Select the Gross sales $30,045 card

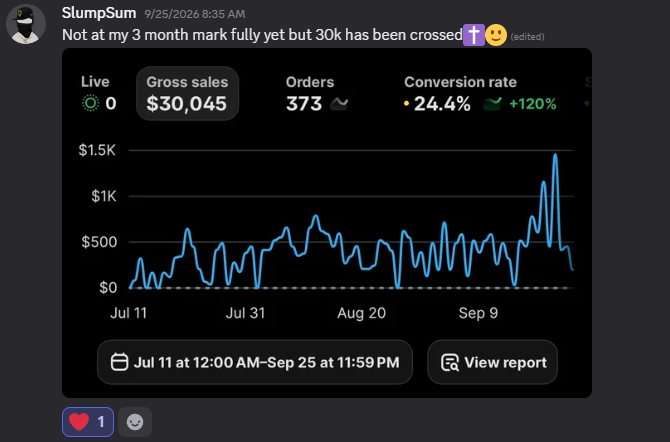pos(187,94)
